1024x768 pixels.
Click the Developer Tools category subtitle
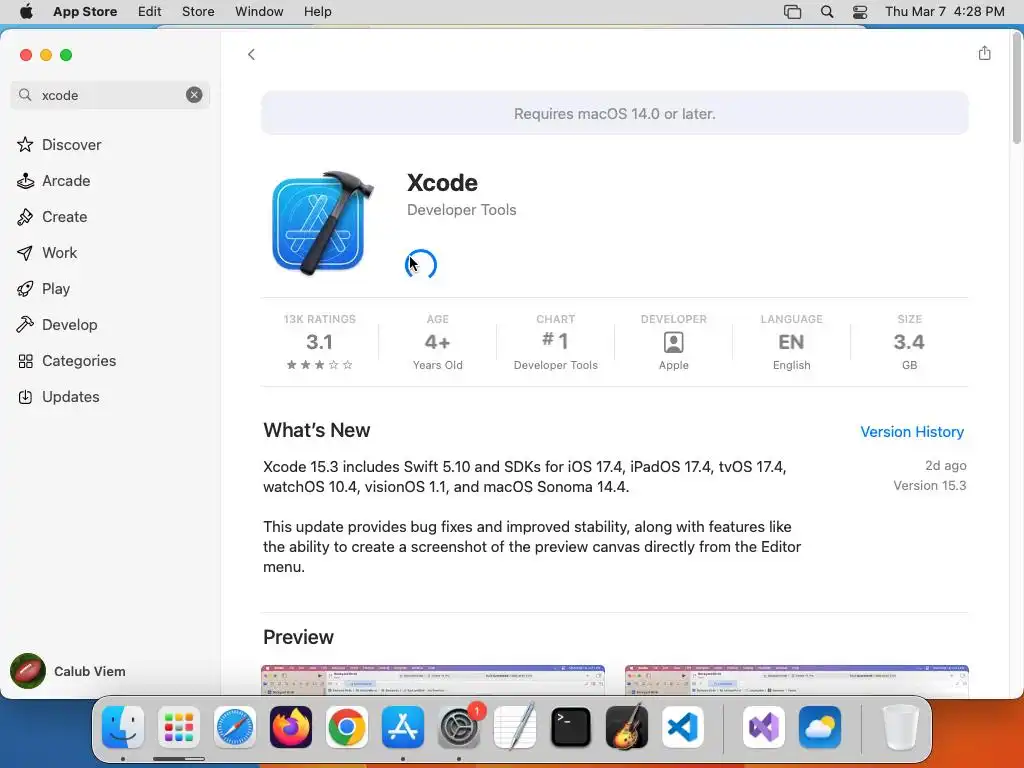462,210
